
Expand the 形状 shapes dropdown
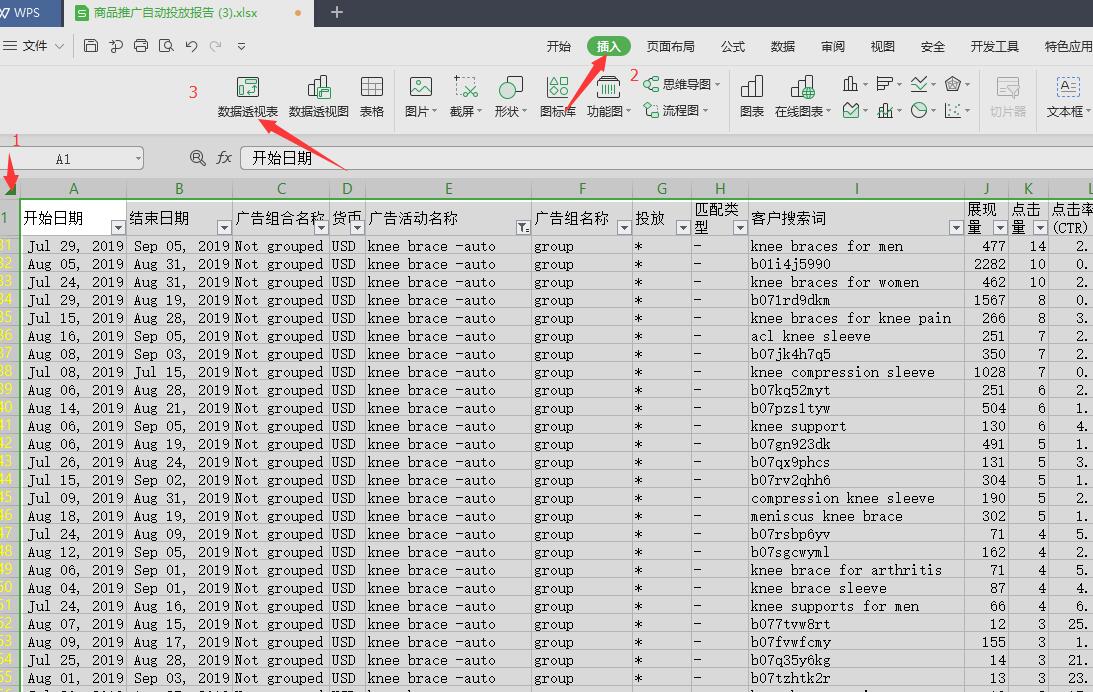tap(525, 112)
